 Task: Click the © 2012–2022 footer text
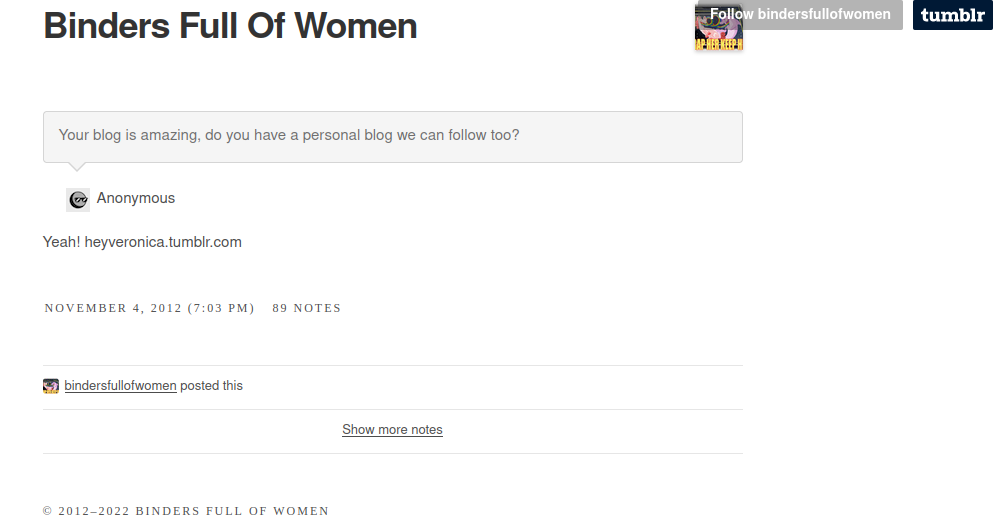86,511
